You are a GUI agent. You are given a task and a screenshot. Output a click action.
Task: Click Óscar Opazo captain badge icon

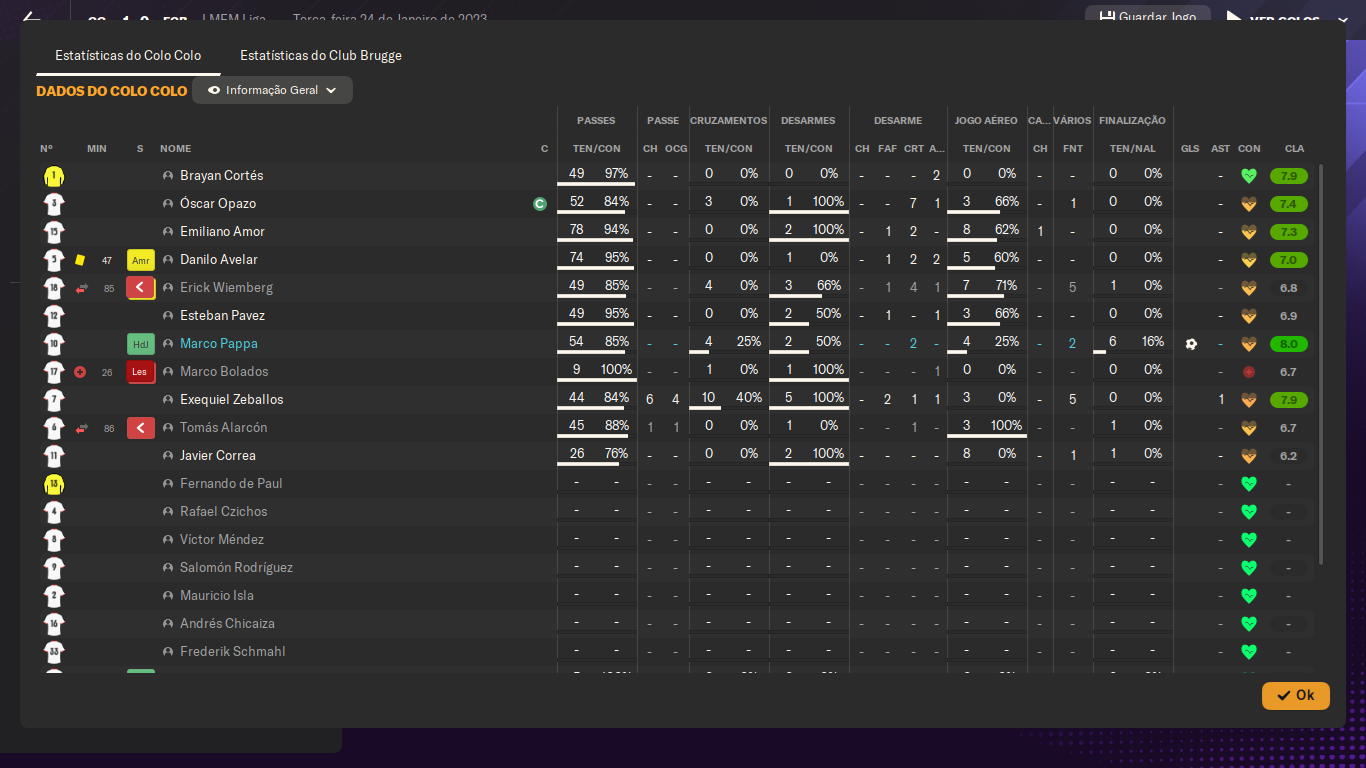pyautogui.click(x=540, y=204)
